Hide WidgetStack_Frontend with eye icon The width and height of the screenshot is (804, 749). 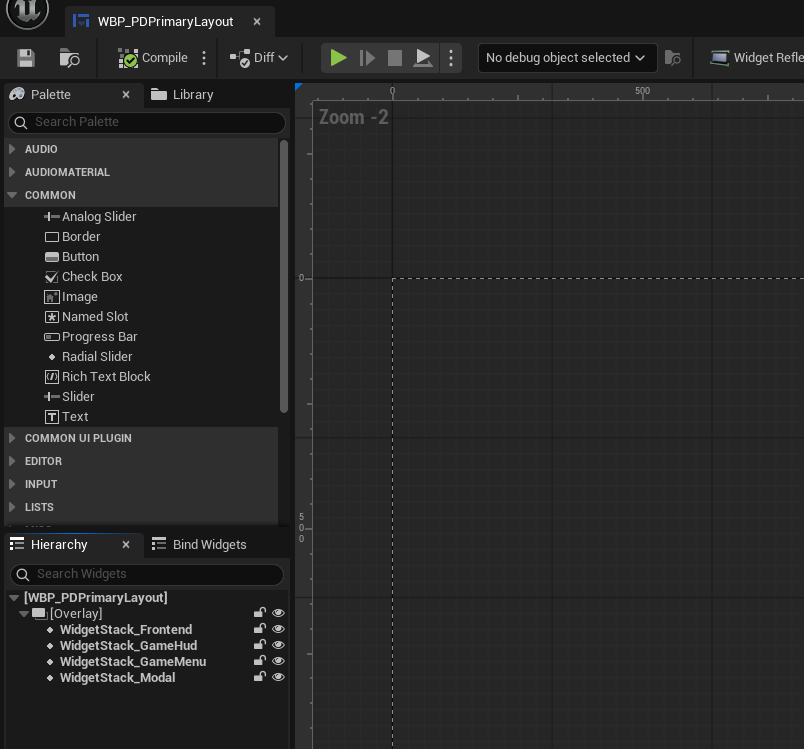tap(278, 629)
